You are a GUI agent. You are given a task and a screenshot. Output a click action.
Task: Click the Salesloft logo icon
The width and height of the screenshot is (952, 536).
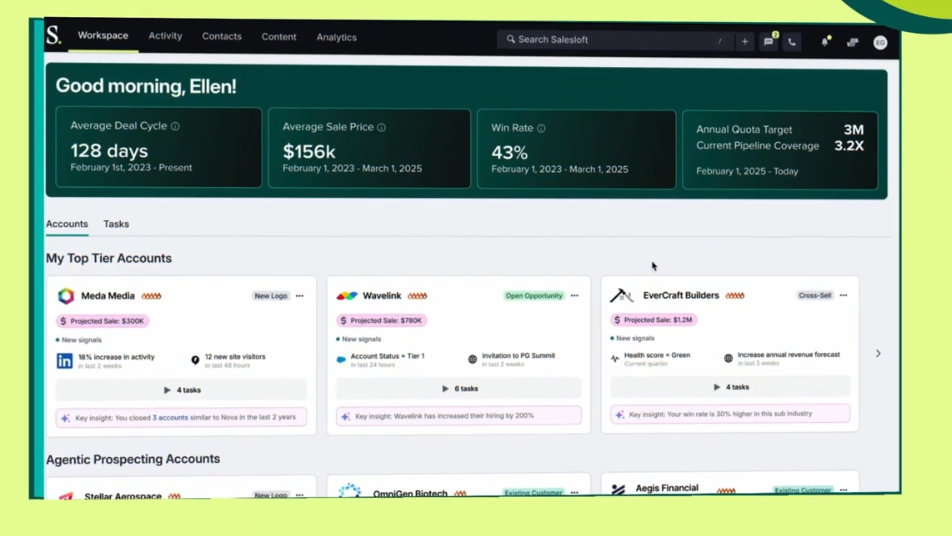(54, 36)
